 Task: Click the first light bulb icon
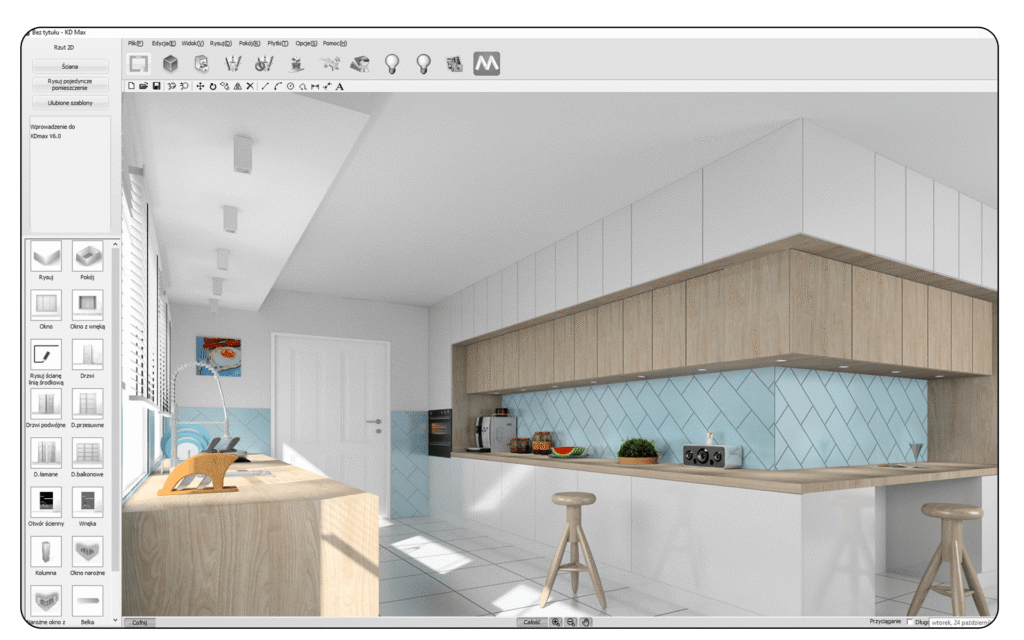(x=392, y=64)
